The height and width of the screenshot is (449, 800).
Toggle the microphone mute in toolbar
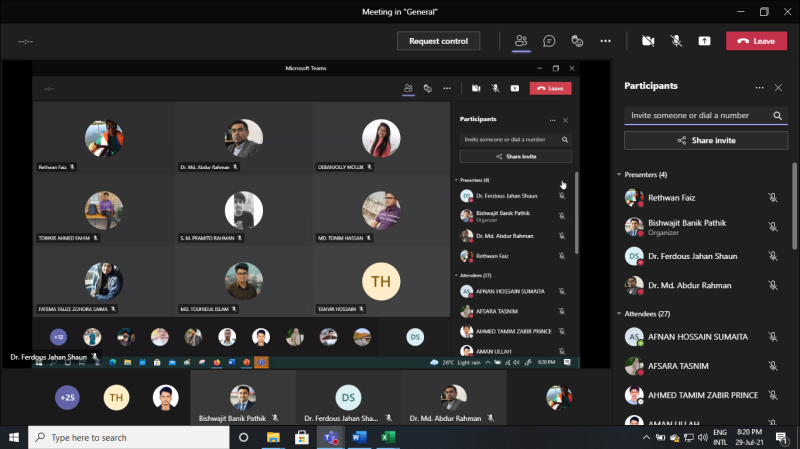pyautogui.click(x=676, y=41)
